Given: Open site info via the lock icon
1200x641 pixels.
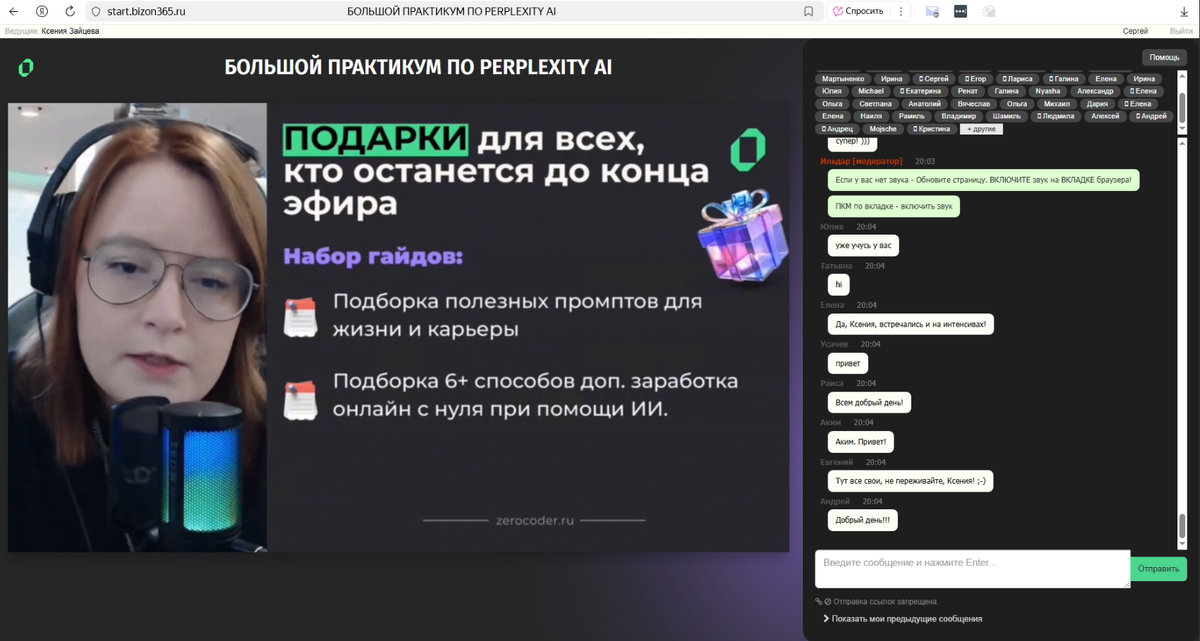Looking at the screenshot, I should click(93, 13).
